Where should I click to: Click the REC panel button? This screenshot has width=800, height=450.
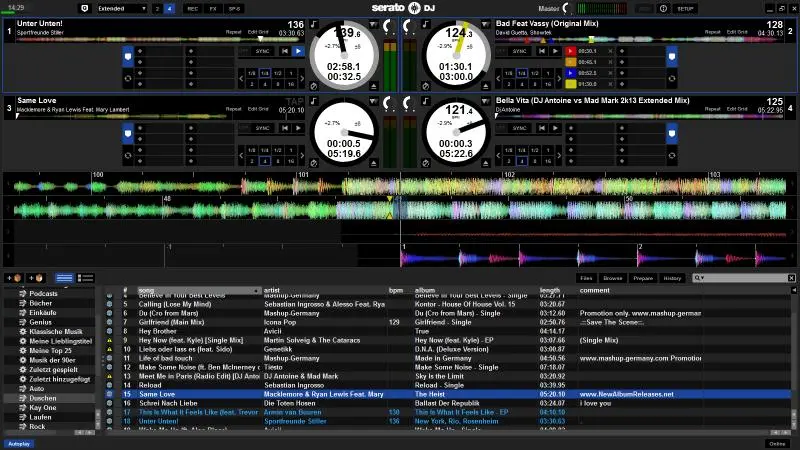pyautogui.click(x=192, y=8)
